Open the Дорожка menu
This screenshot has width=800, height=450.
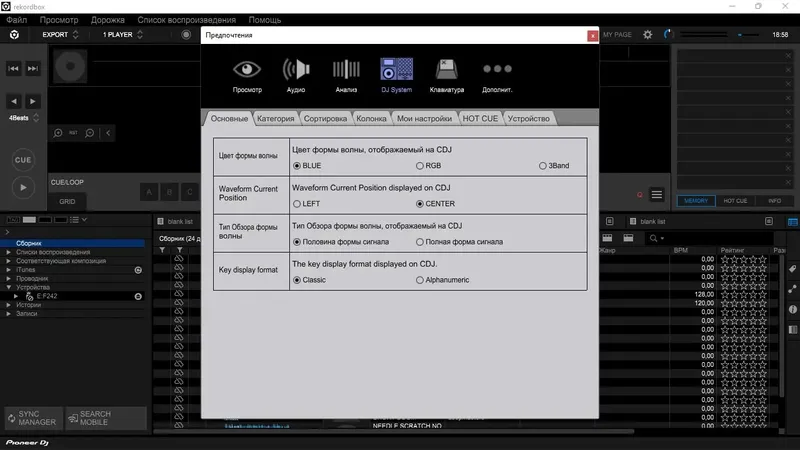[x=108, y=20]
